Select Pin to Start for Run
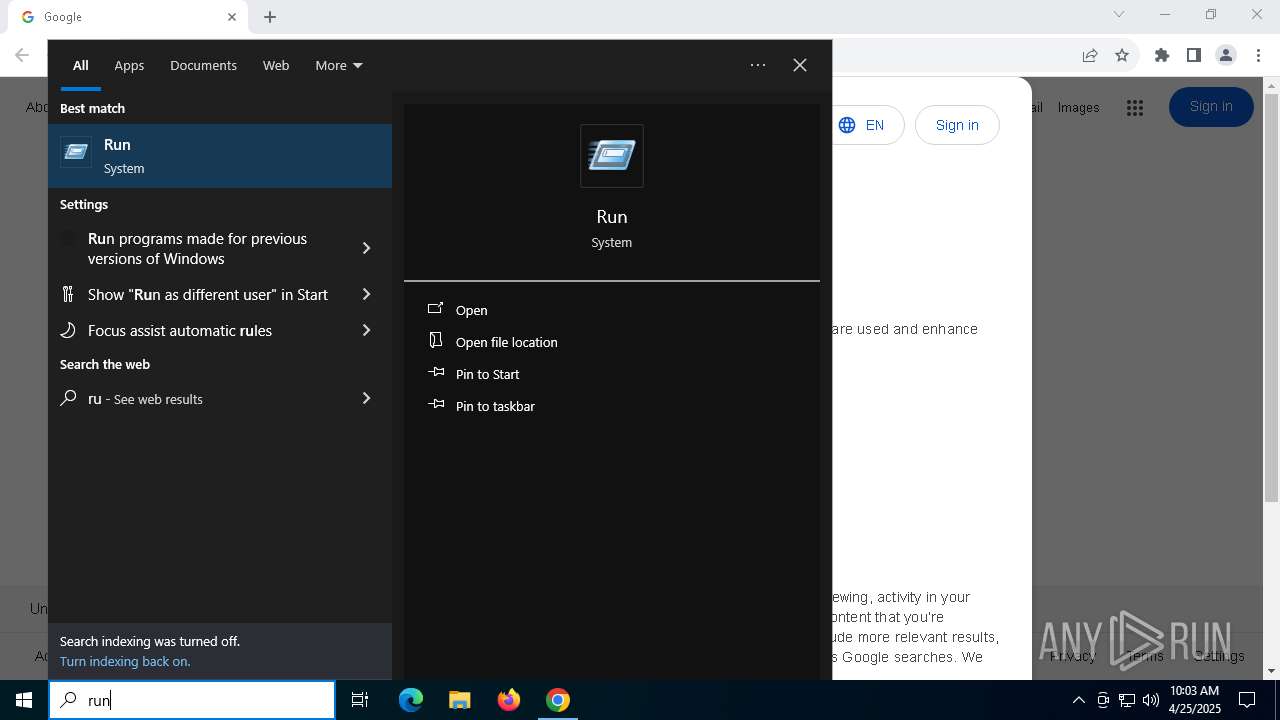Screen dimensions: 1280x720 coord(487,374)
